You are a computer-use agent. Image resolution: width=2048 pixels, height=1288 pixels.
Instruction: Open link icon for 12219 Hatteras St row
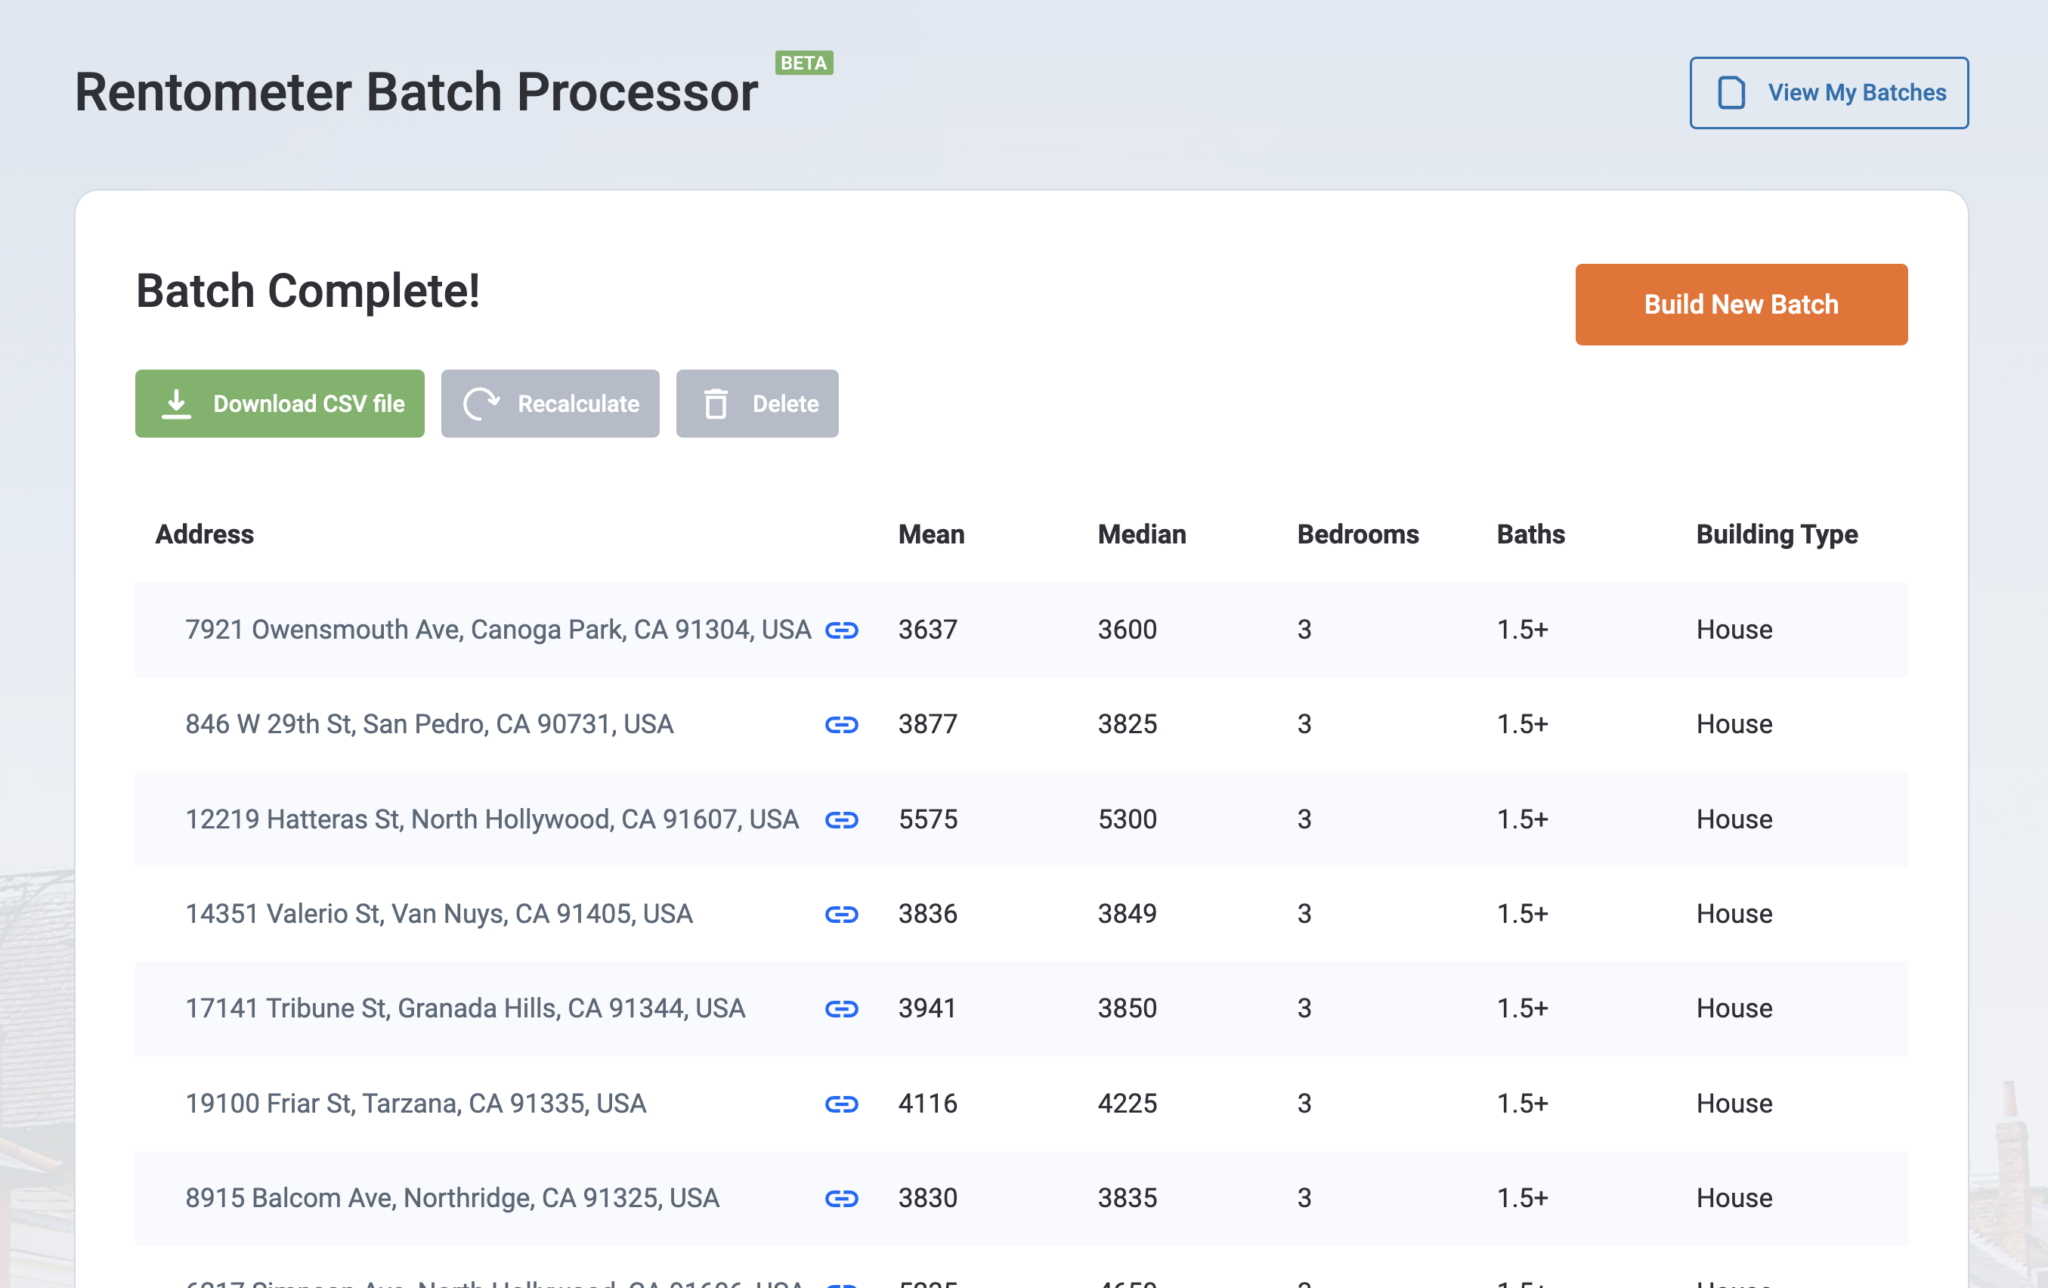click(x=841, y=820)
